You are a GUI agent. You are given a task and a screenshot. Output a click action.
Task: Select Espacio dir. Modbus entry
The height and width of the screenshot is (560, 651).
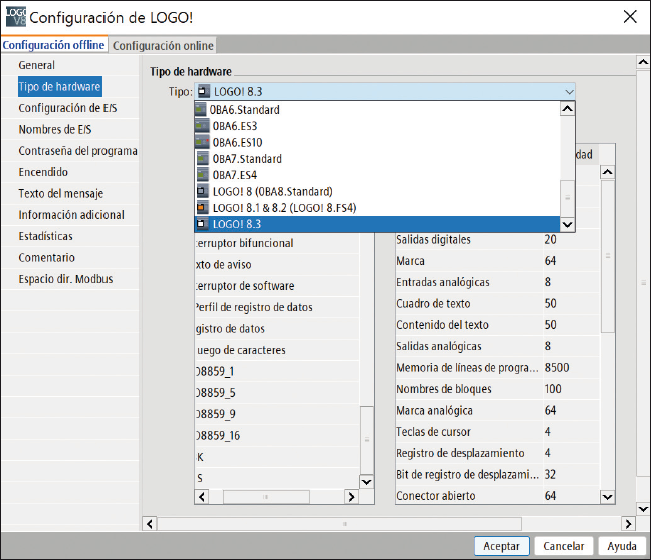click(x=66, y=279)
